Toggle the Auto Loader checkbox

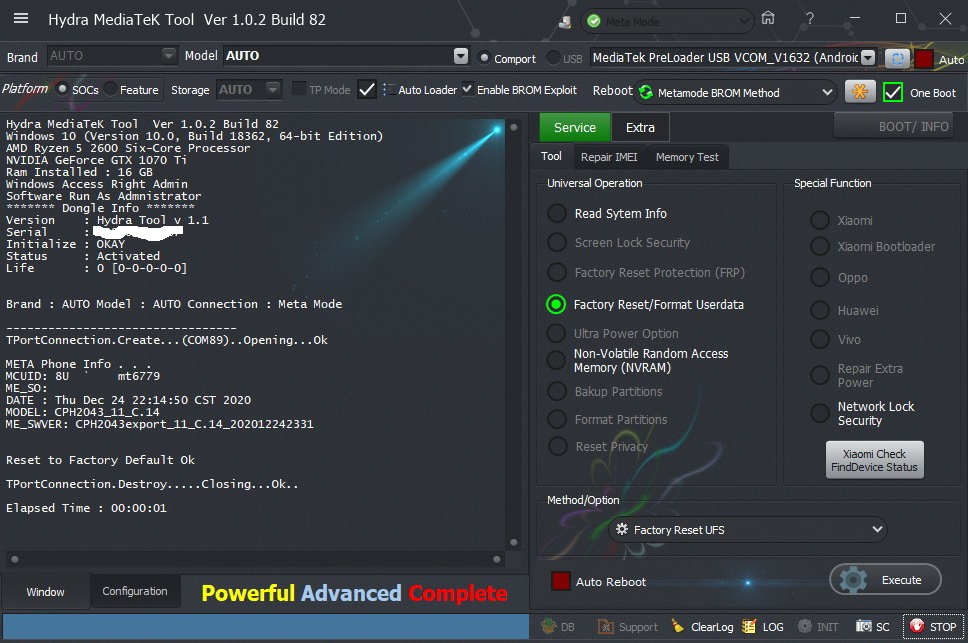pos(367,89)
